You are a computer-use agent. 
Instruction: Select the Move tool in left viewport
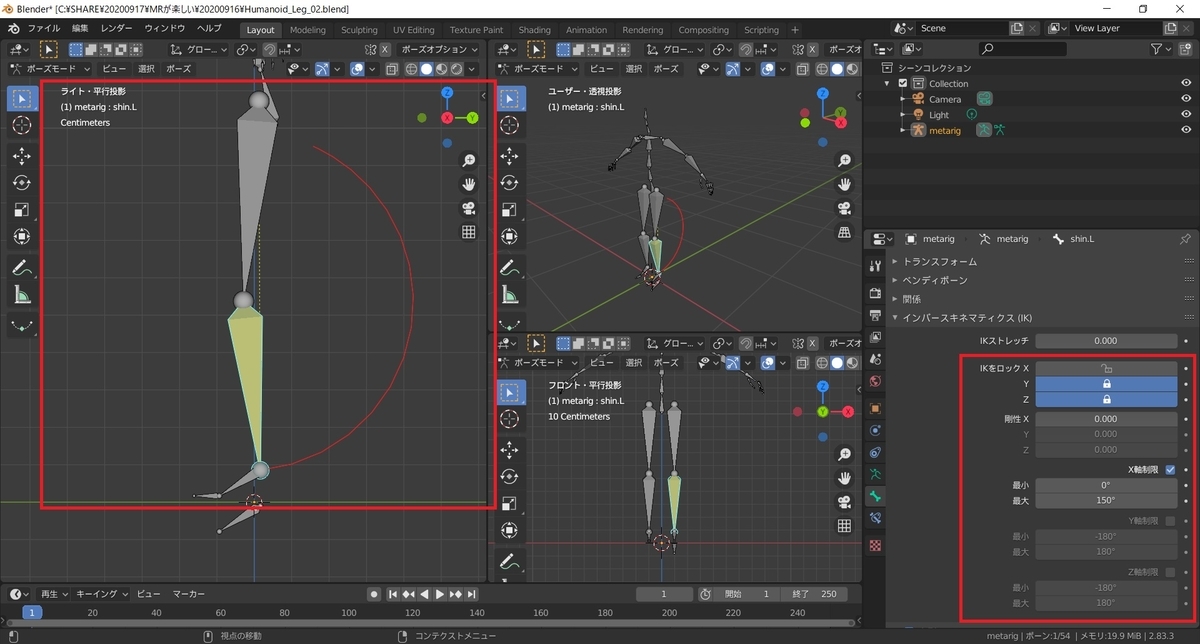click(22, 157)
